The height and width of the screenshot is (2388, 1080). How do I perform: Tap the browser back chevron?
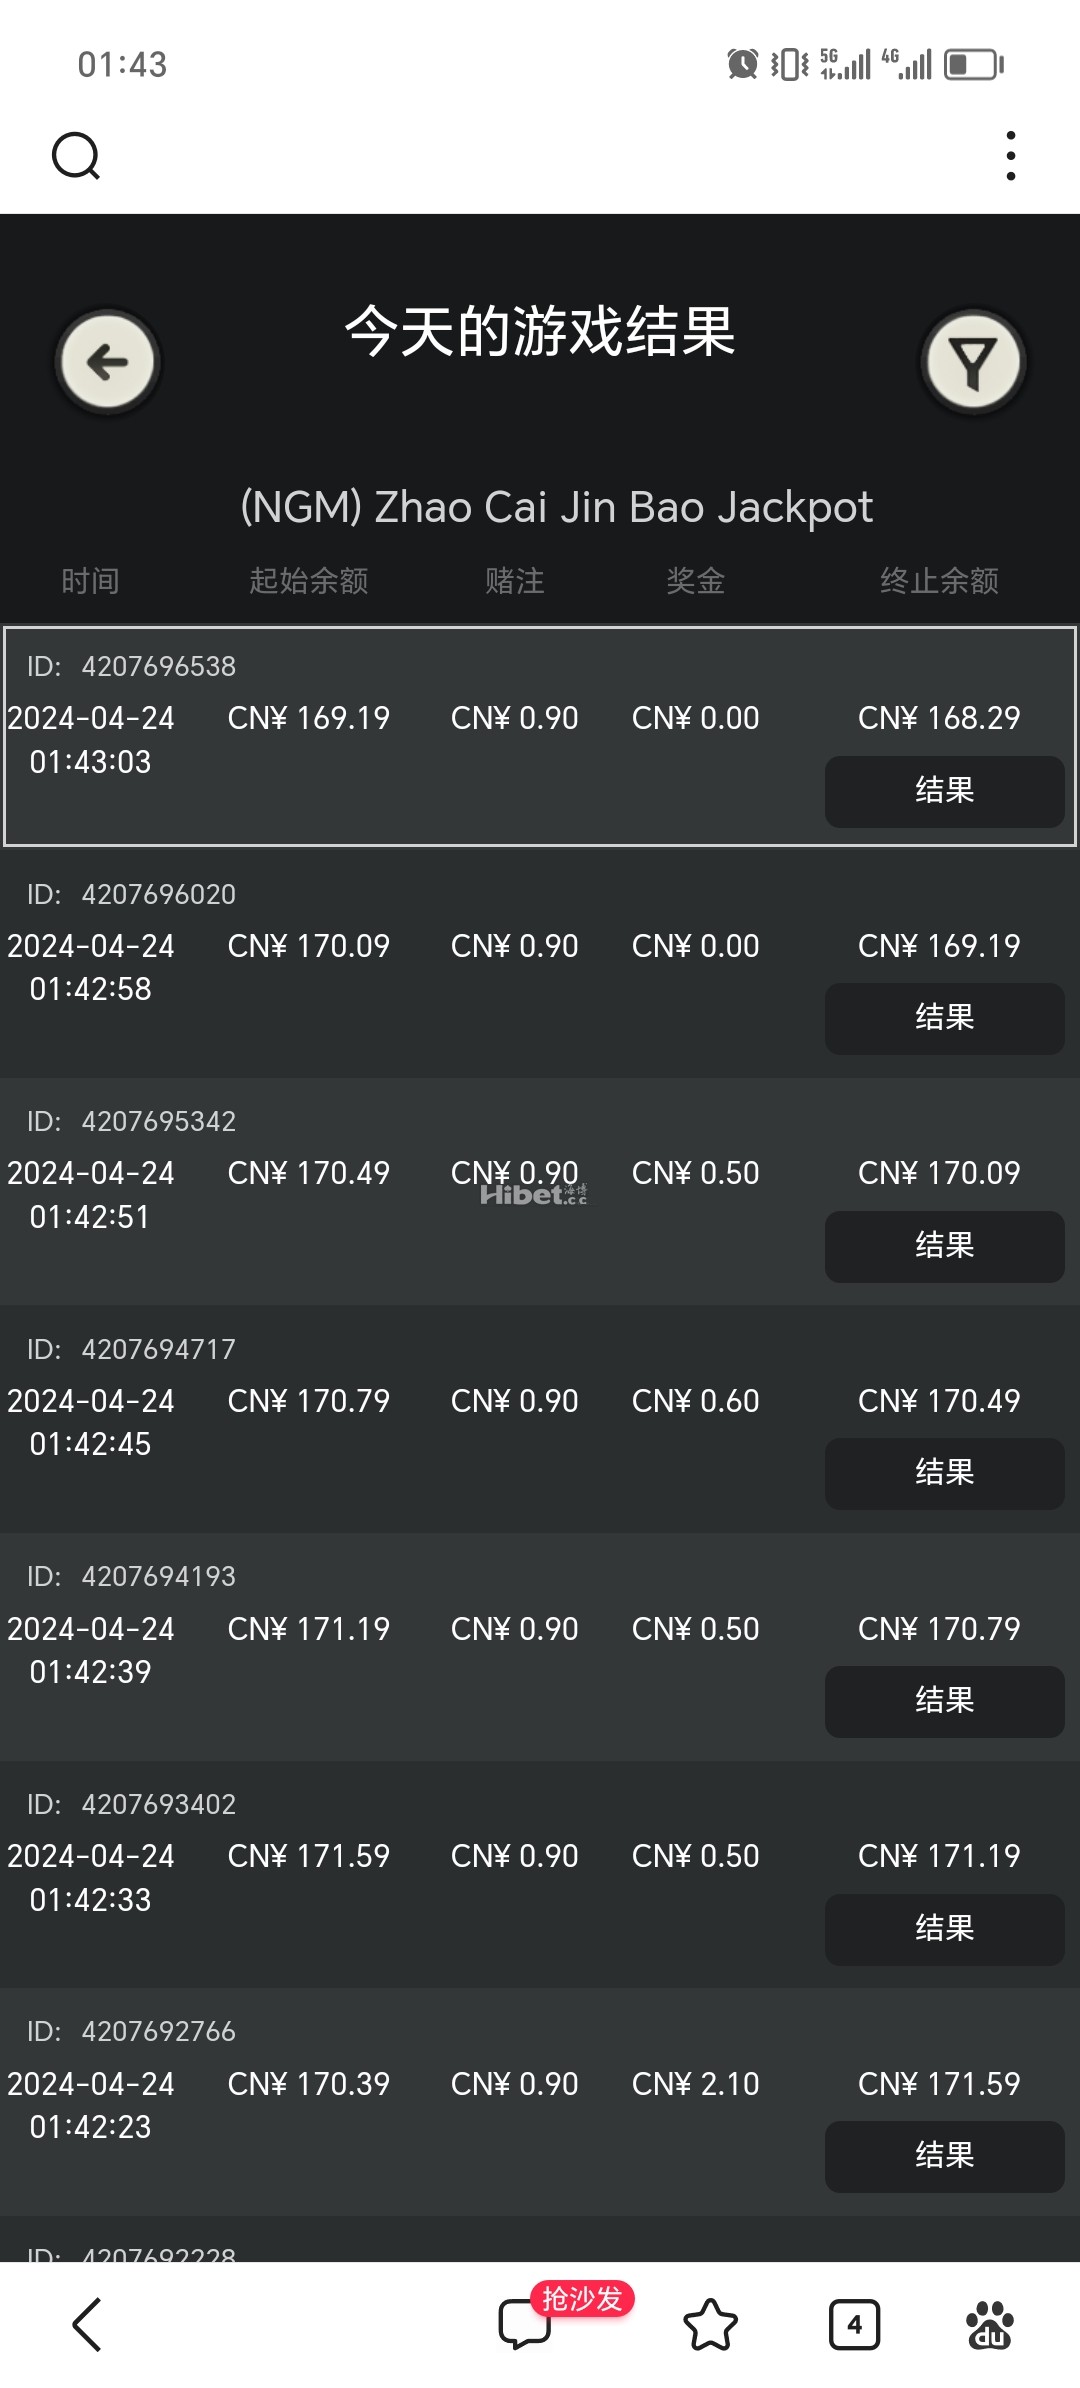(88, 2324)
